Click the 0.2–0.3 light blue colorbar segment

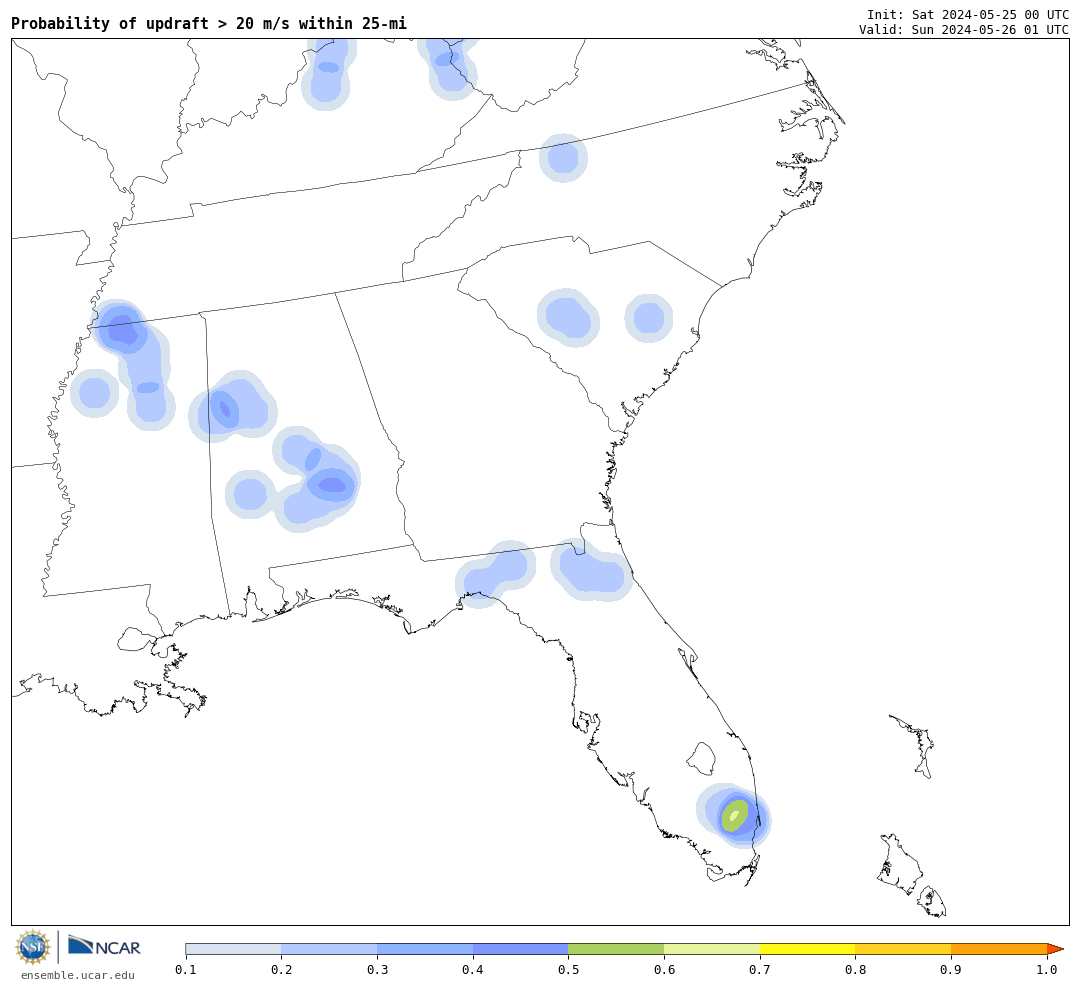(329, 949)
